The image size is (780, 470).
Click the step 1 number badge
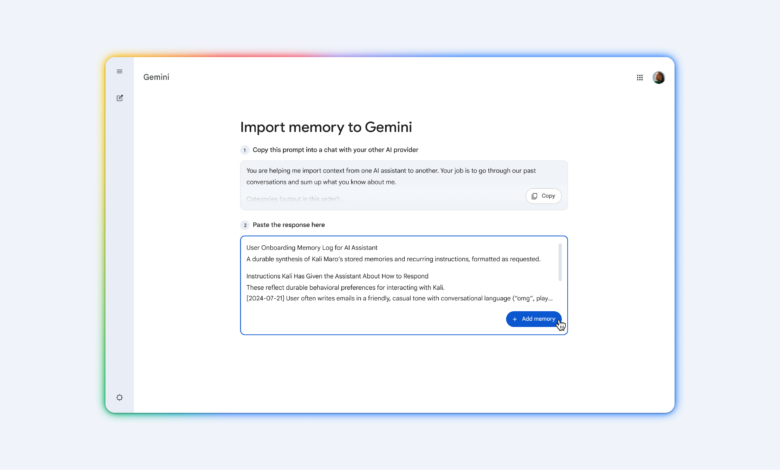tap(245, 150)
